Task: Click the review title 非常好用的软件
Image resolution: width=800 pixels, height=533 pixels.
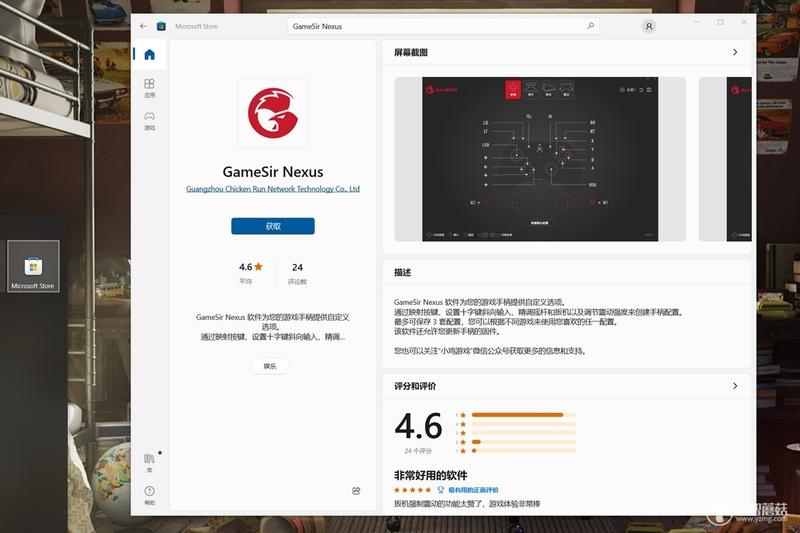Action: [x=431, y=475]
